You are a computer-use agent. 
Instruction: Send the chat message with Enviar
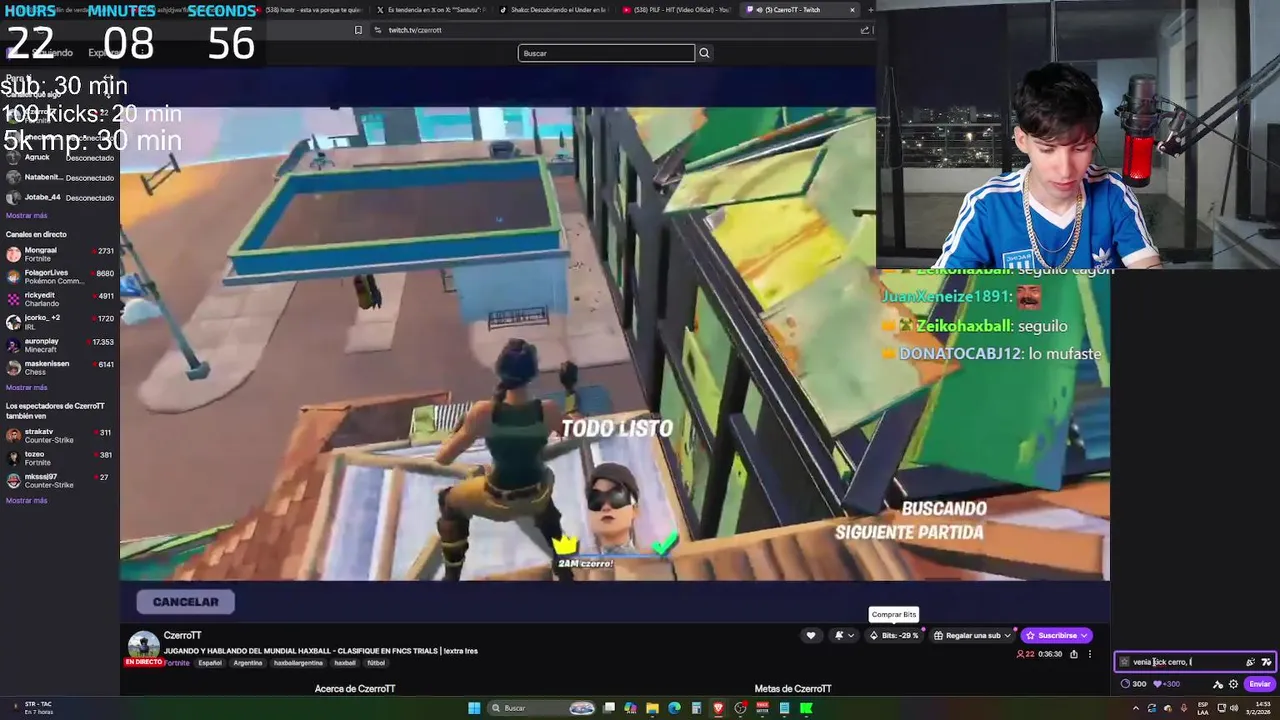[x=1260, y=684]
